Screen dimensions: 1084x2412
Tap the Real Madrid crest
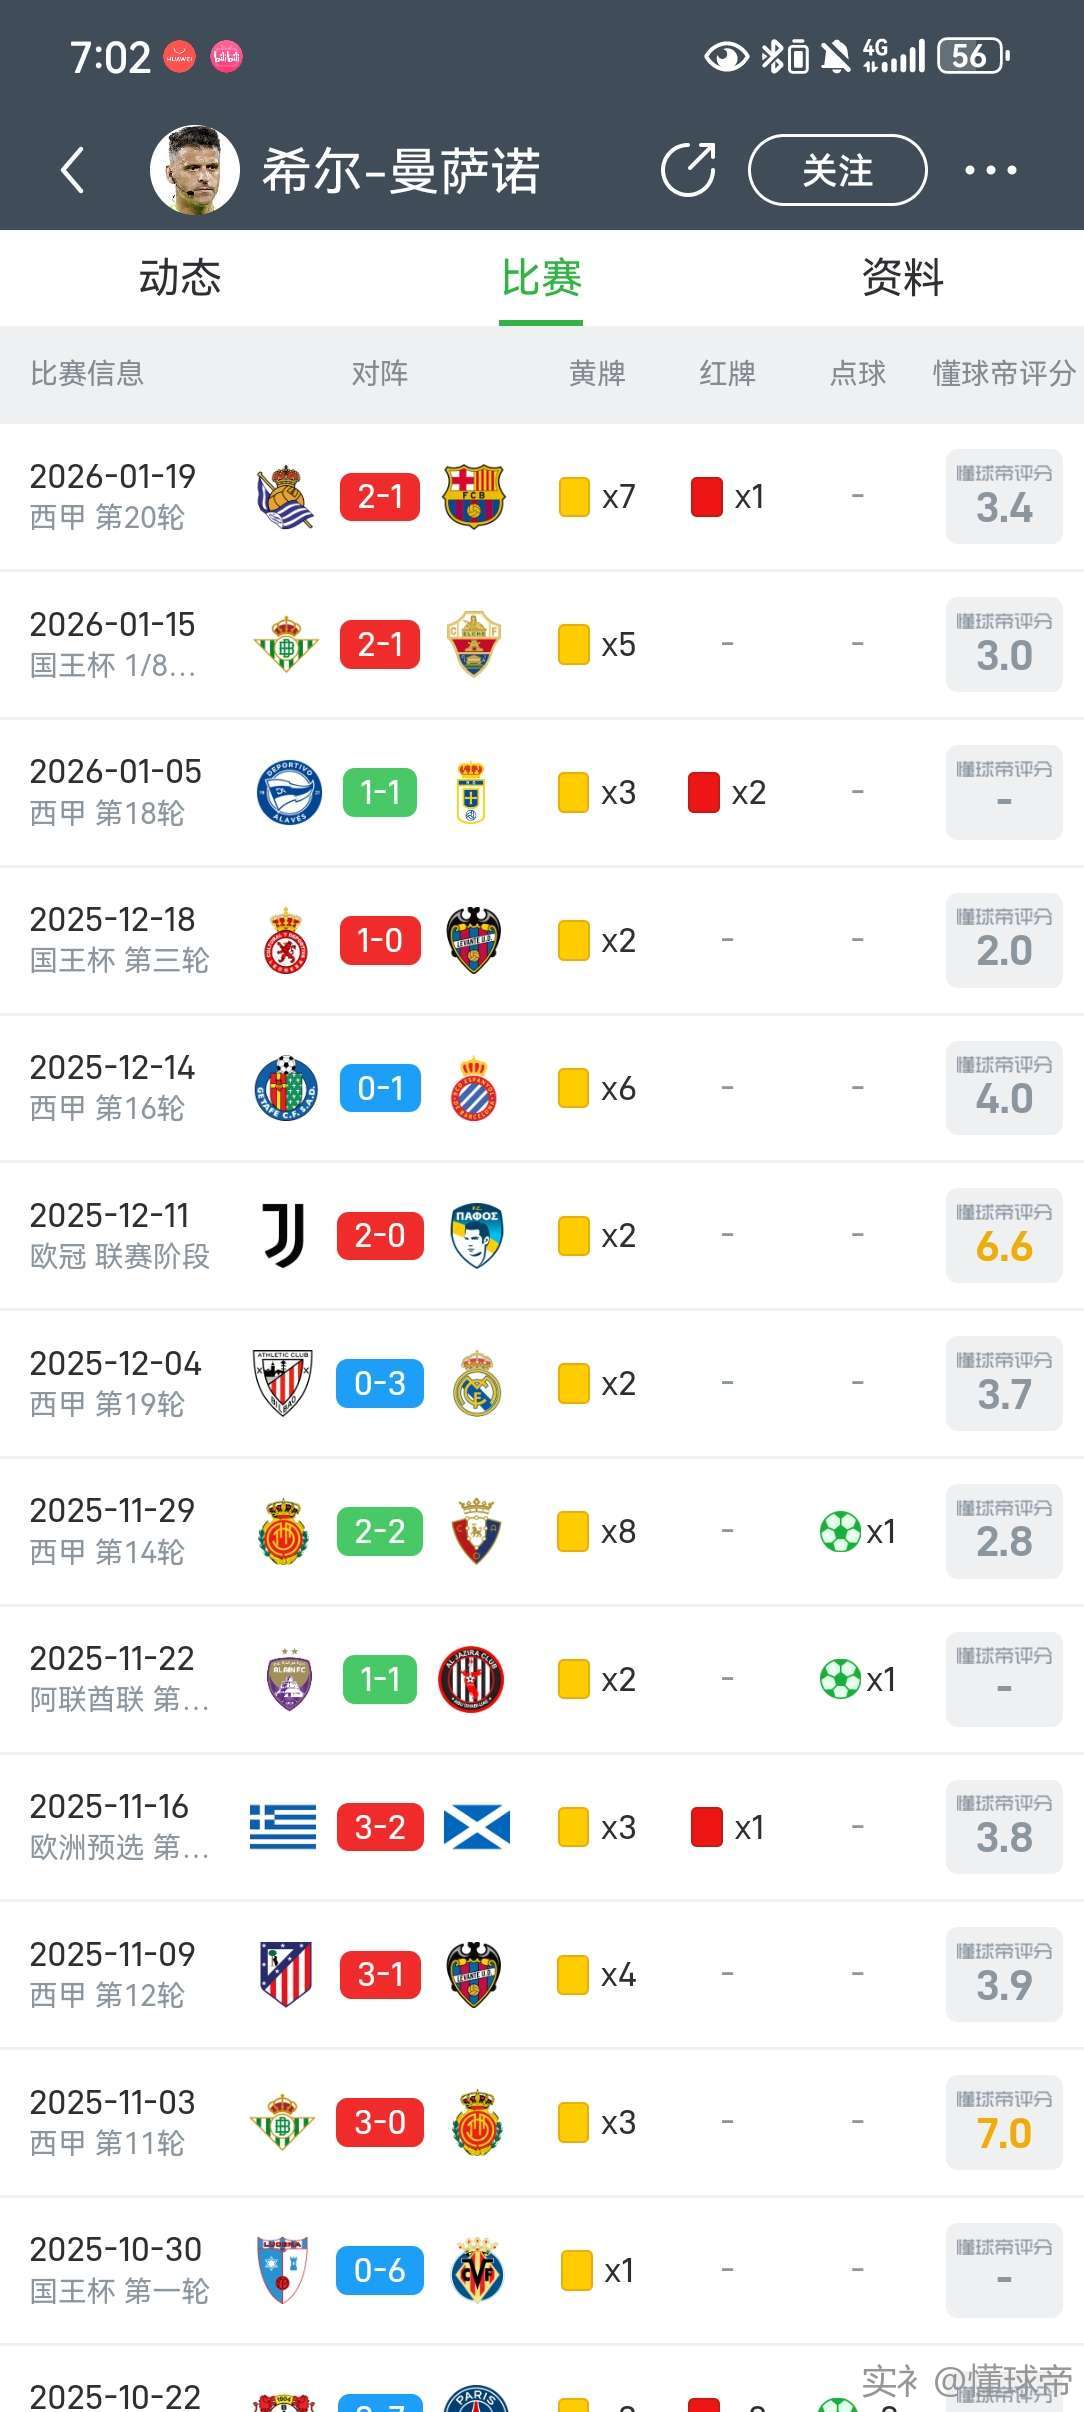coord(476,1383)
